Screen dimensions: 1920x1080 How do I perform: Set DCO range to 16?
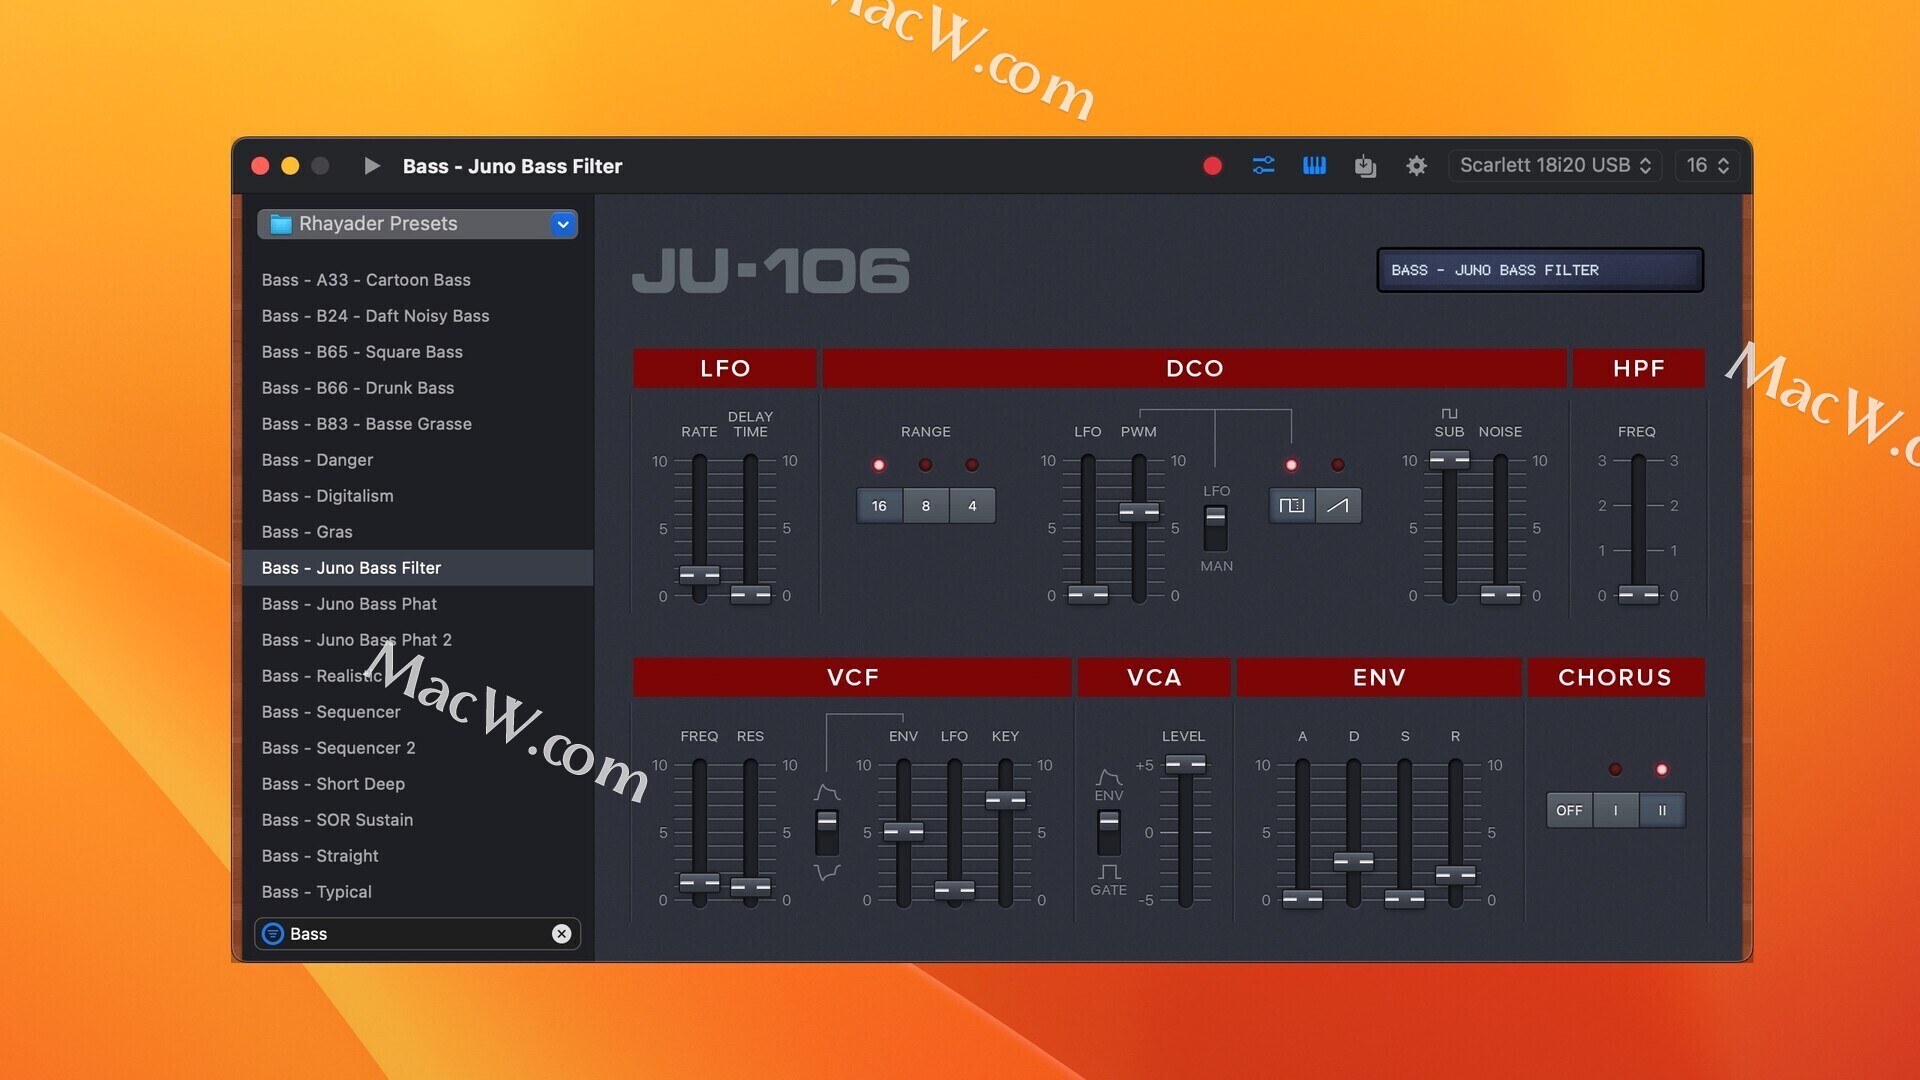879,506
